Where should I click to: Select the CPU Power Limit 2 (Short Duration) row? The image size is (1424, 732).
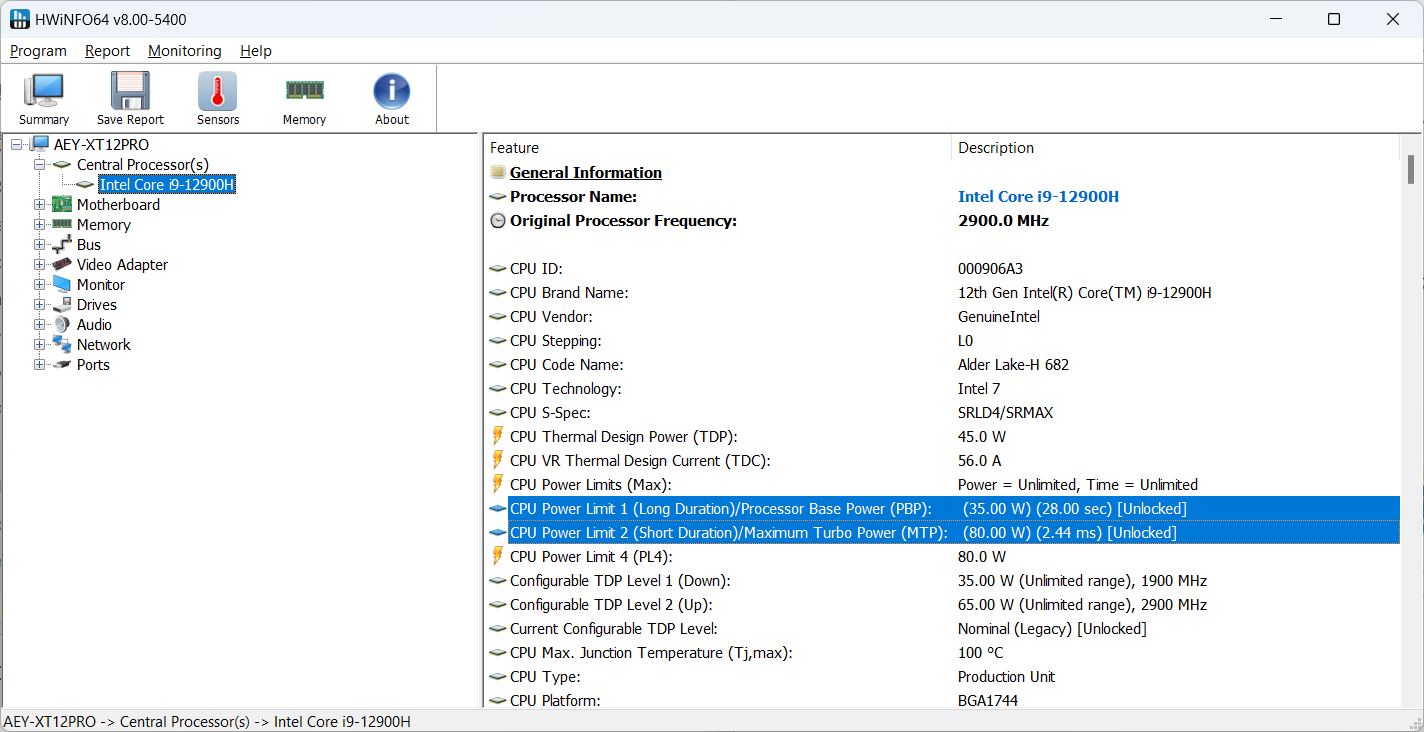(x=942, y=533)
